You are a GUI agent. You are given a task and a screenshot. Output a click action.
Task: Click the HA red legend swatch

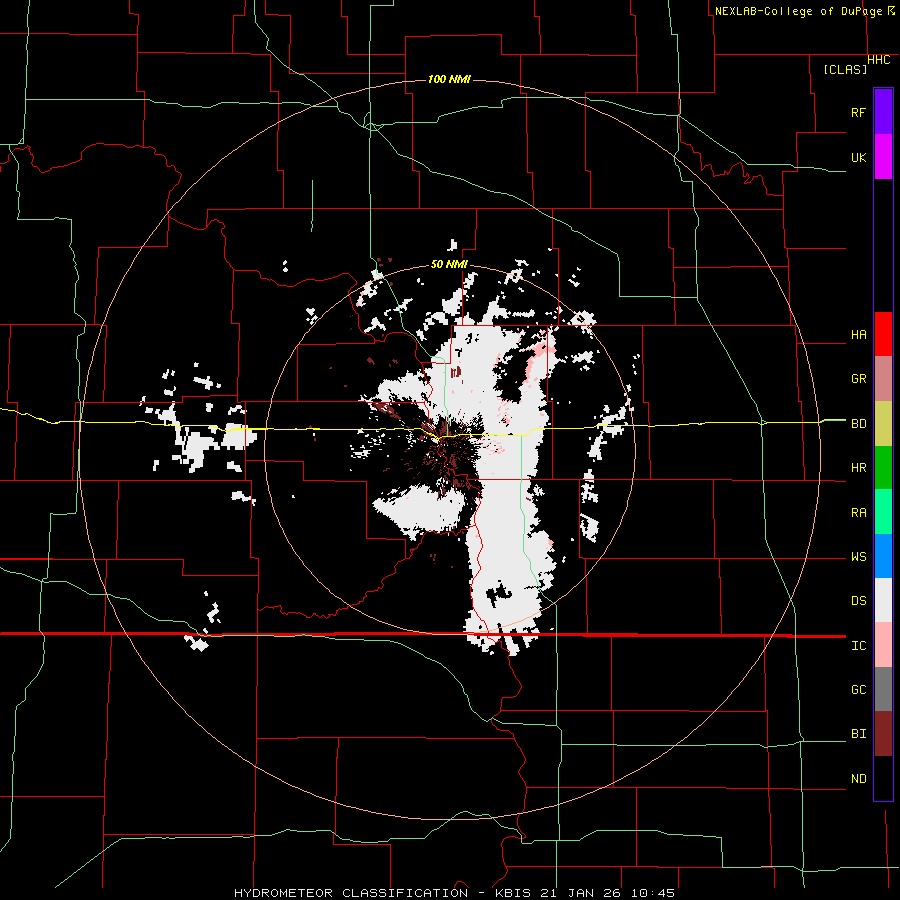click(x=883, y=334)
